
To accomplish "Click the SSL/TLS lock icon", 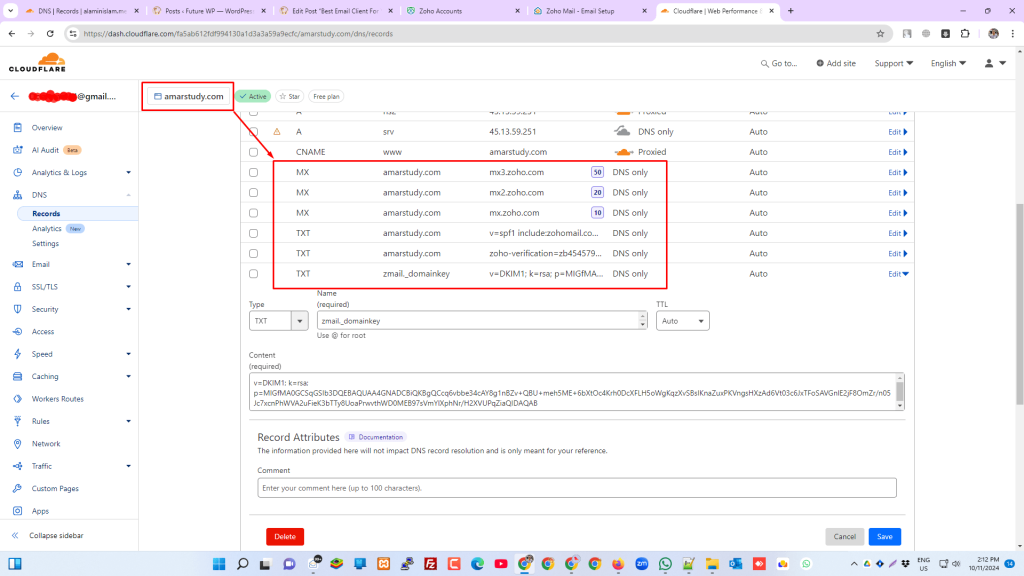I will click(18, 287).
